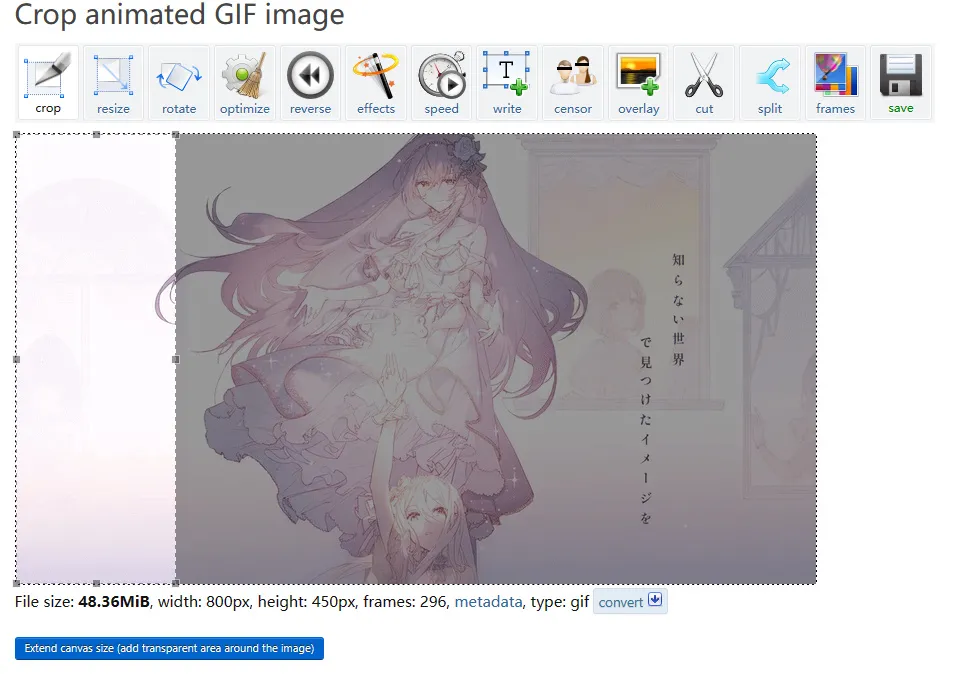Click the bottom-left crop selection handle

pyautogui.click(x=16, y=583)
